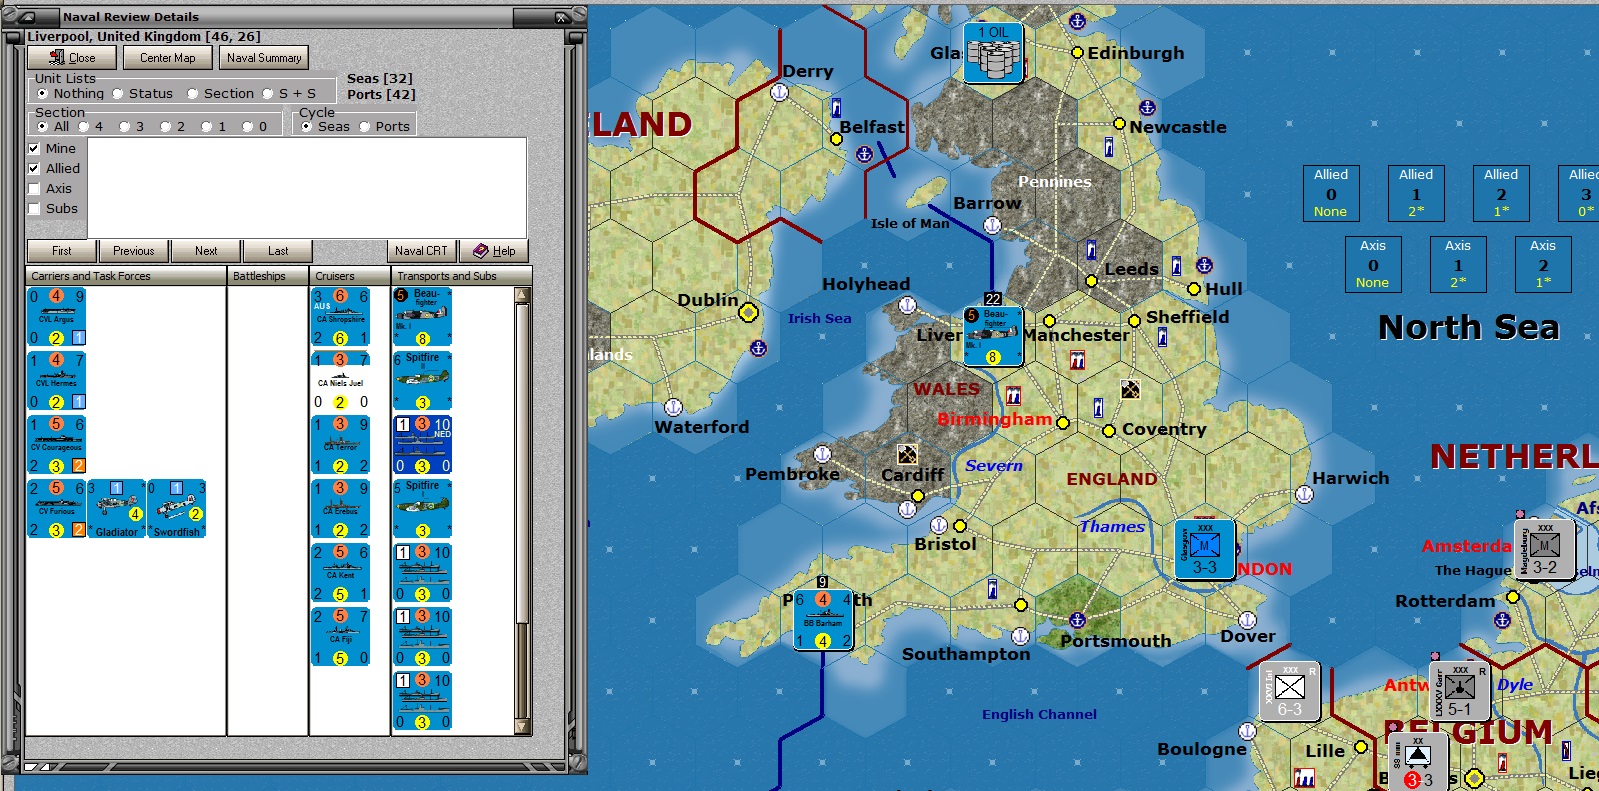Select the CA Fiji cruiser counter
1599x791 pixels.
[341, 637]
